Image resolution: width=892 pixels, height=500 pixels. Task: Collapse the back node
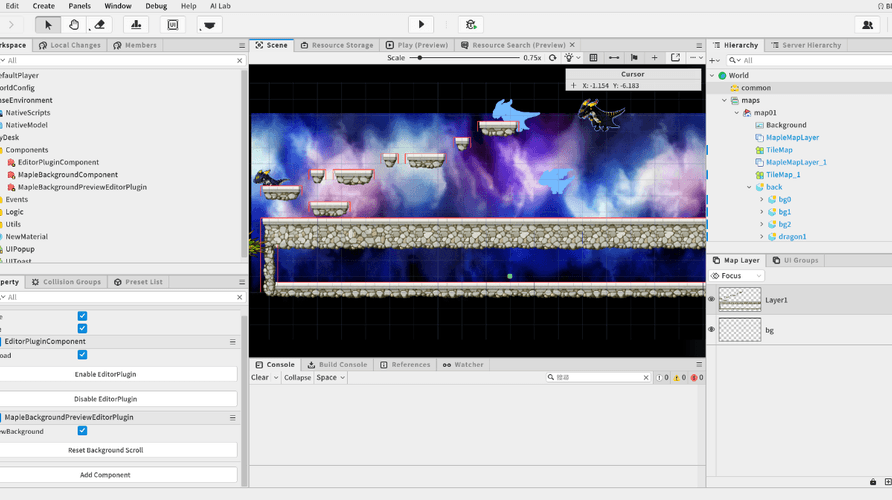pyautogui.click(x=749, y=187)
